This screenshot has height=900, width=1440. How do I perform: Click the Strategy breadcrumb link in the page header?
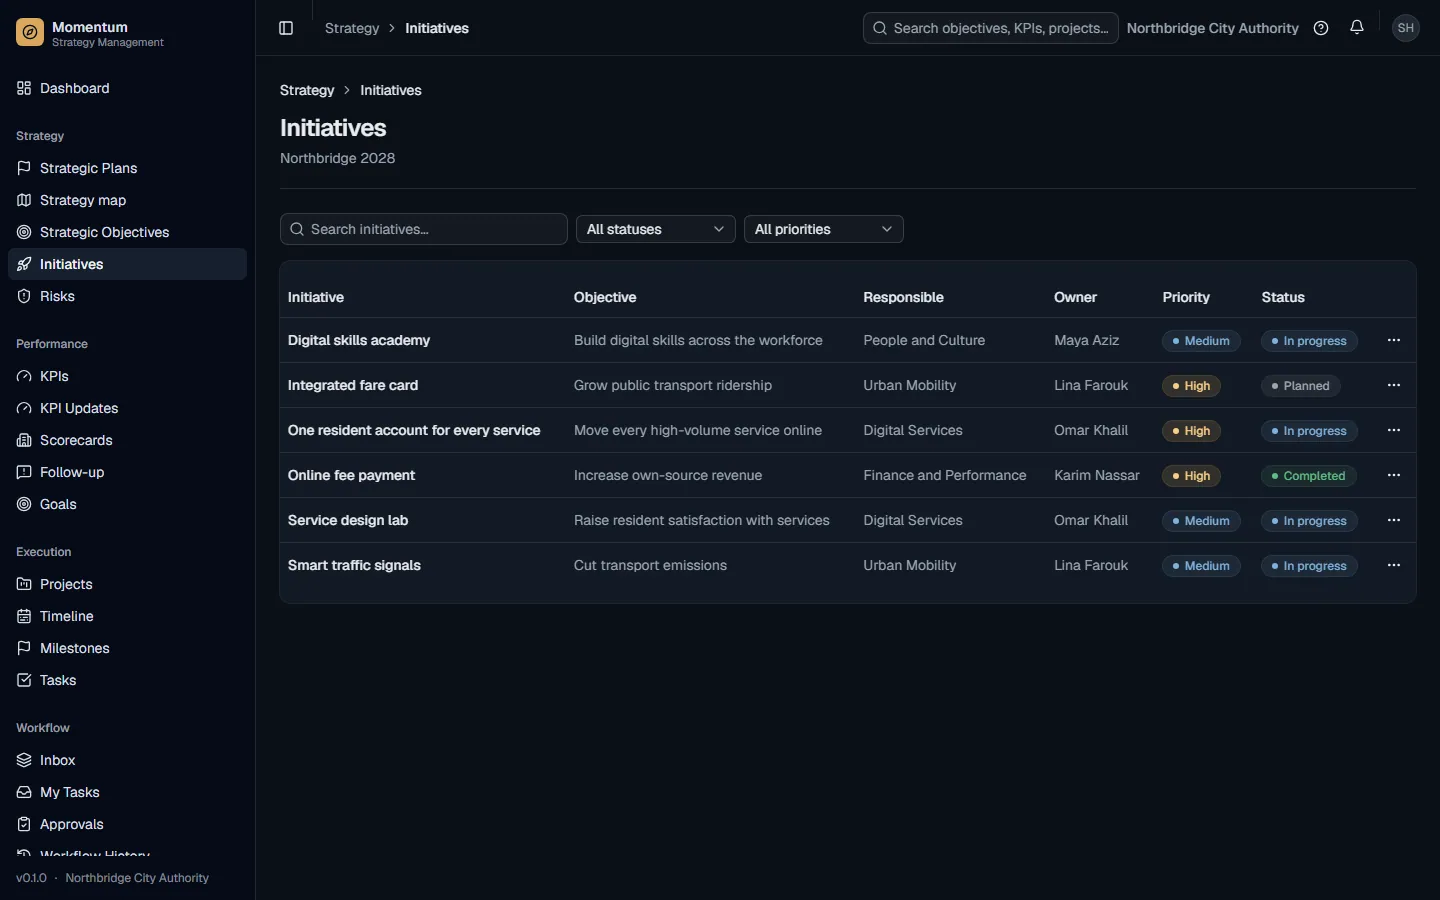307,90
